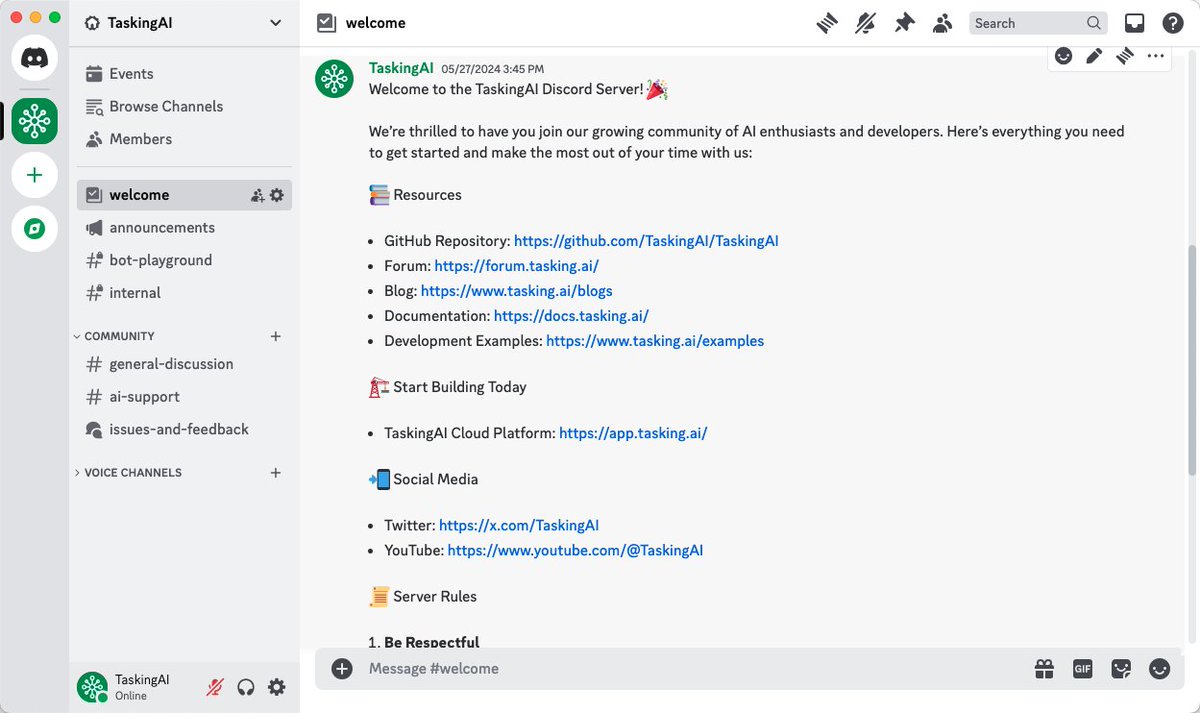Click the Search field in the header
This screenshot has width=1200, height=713.
pos(1038,23)
